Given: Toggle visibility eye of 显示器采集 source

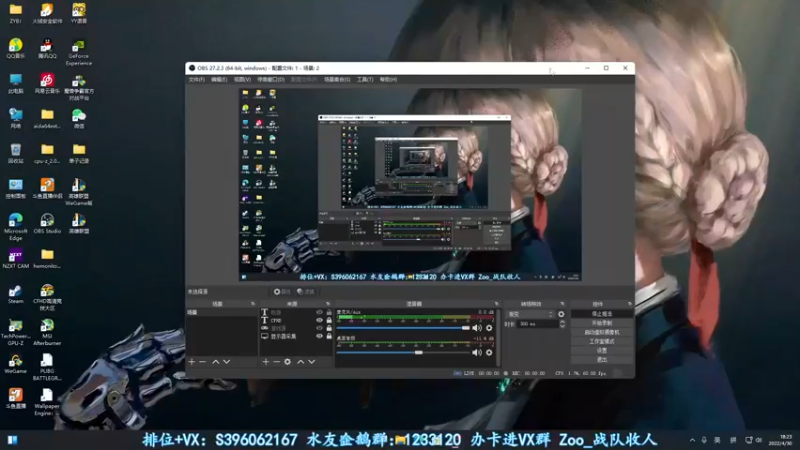Looking at the screenshot, I should tap(319, 336).
